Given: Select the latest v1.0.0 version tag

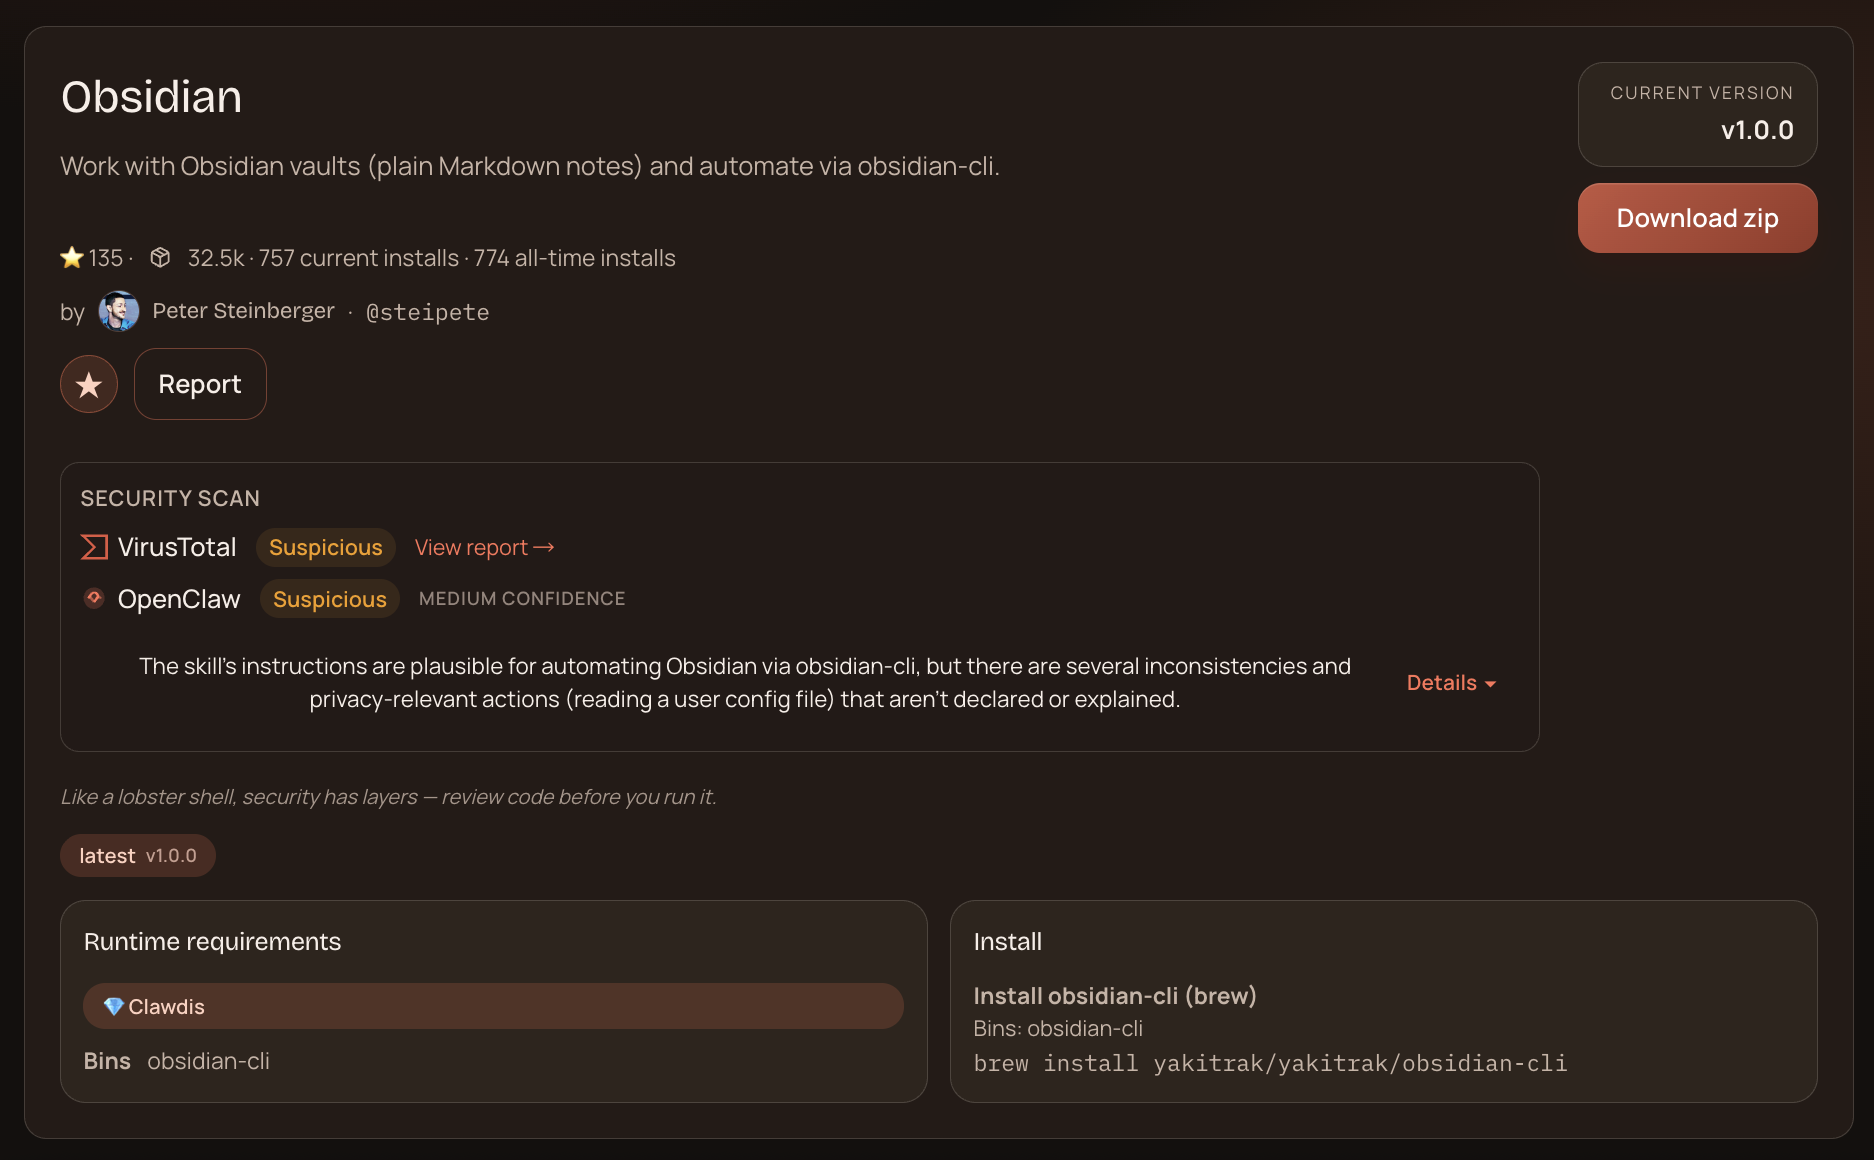Looking at the screenshot, I should (x=138, y=856).
